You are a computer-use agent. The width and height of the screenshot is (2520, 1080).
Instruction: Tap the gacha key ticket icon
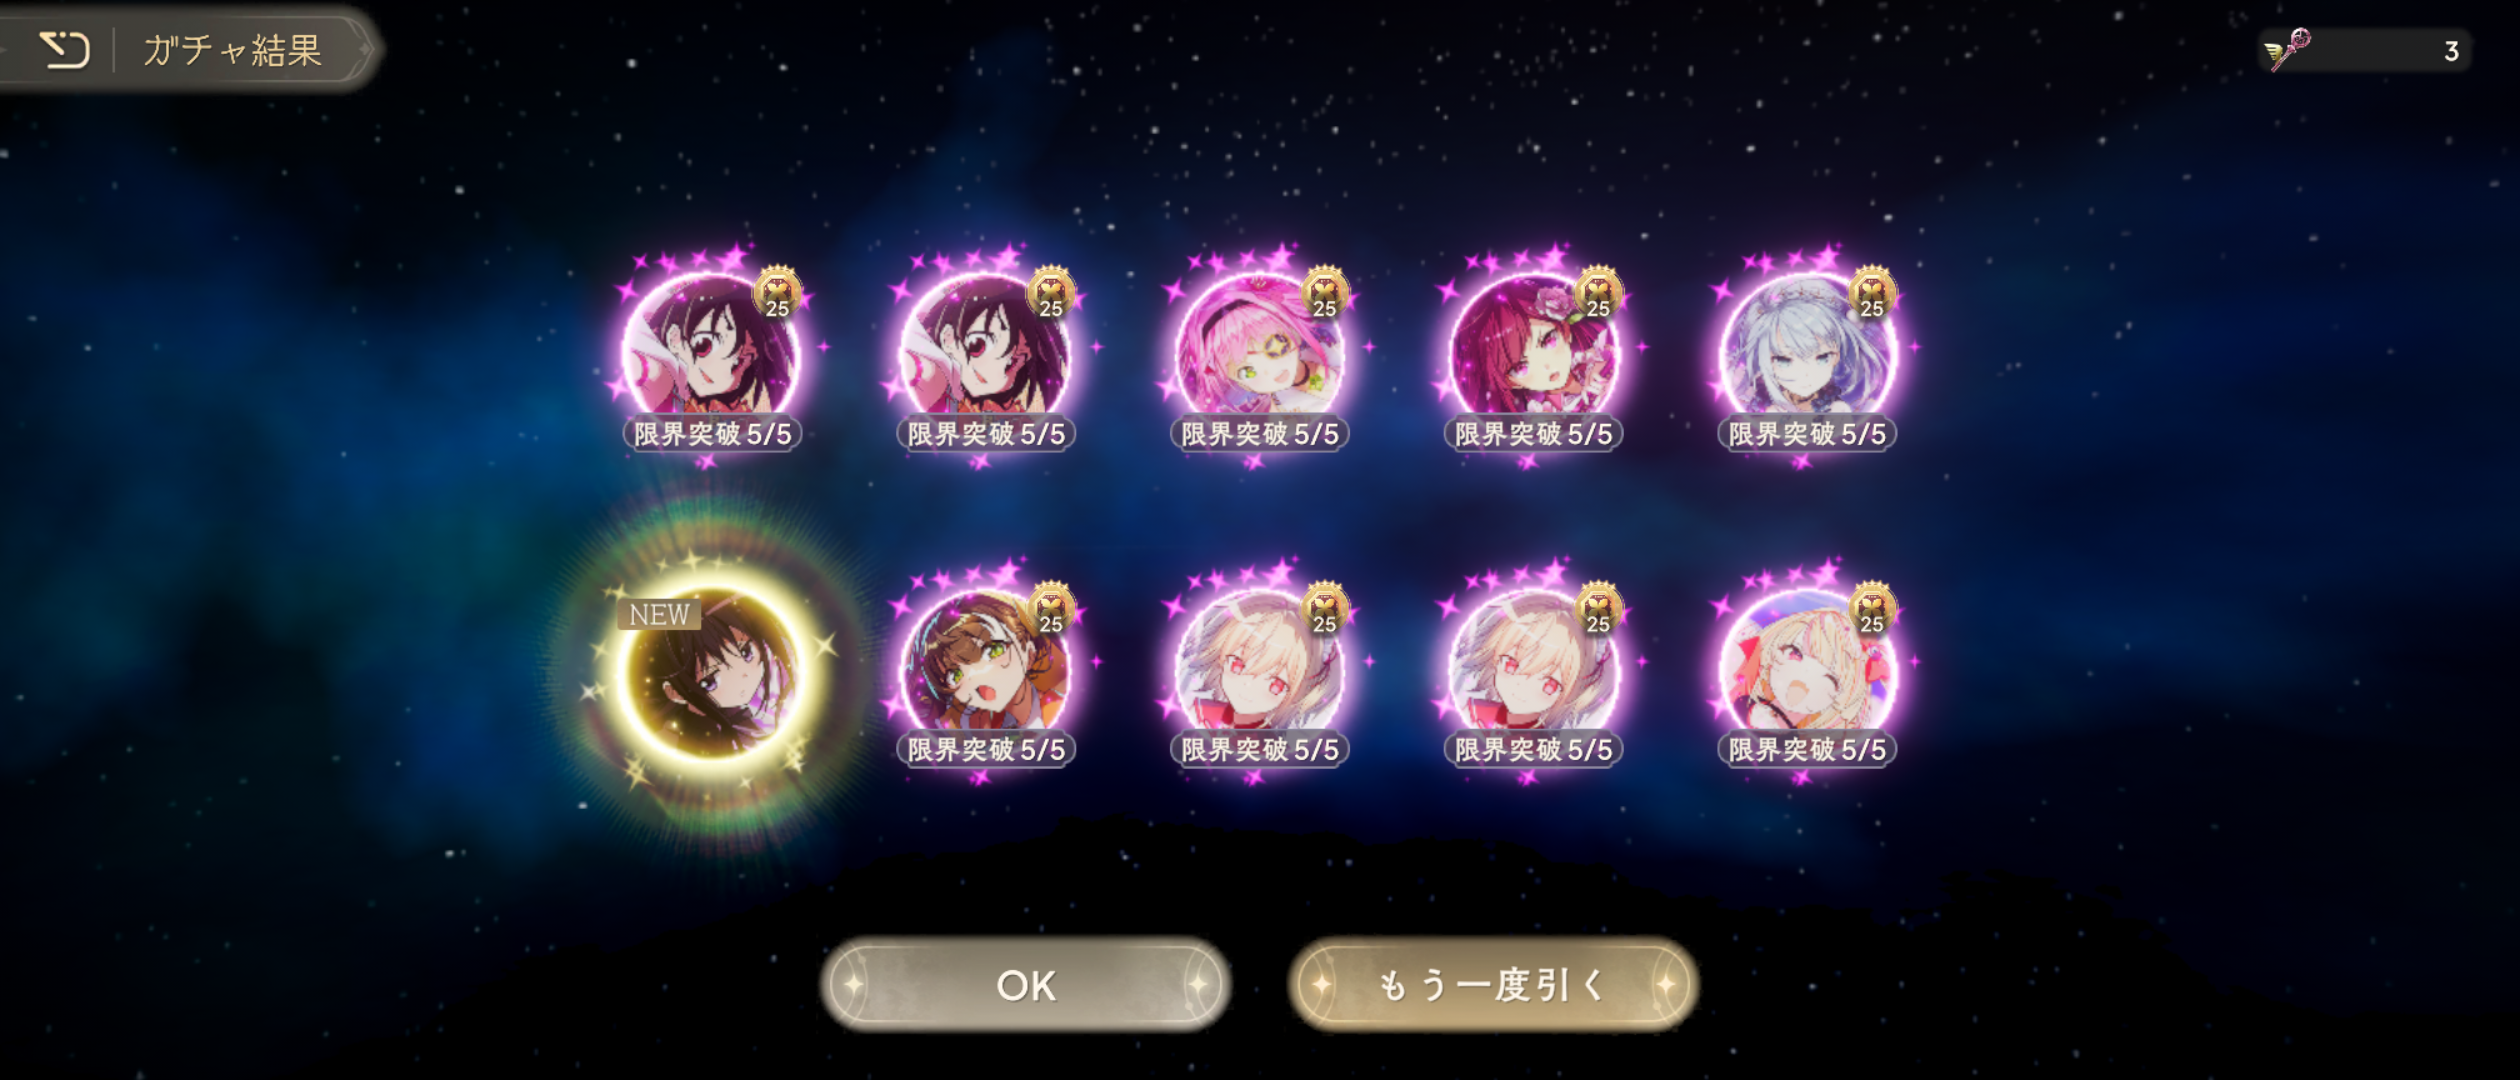(x=2288, y=49)
